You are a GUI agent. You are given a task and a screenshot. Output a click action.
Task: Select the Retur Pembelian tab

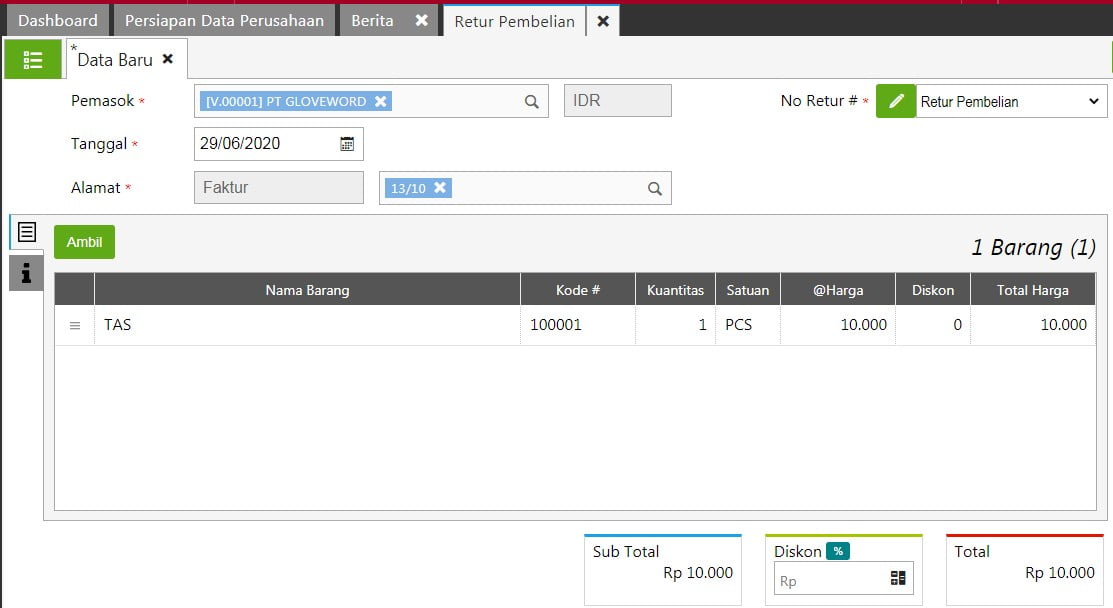pyautogui.click(x=515, y=21)
